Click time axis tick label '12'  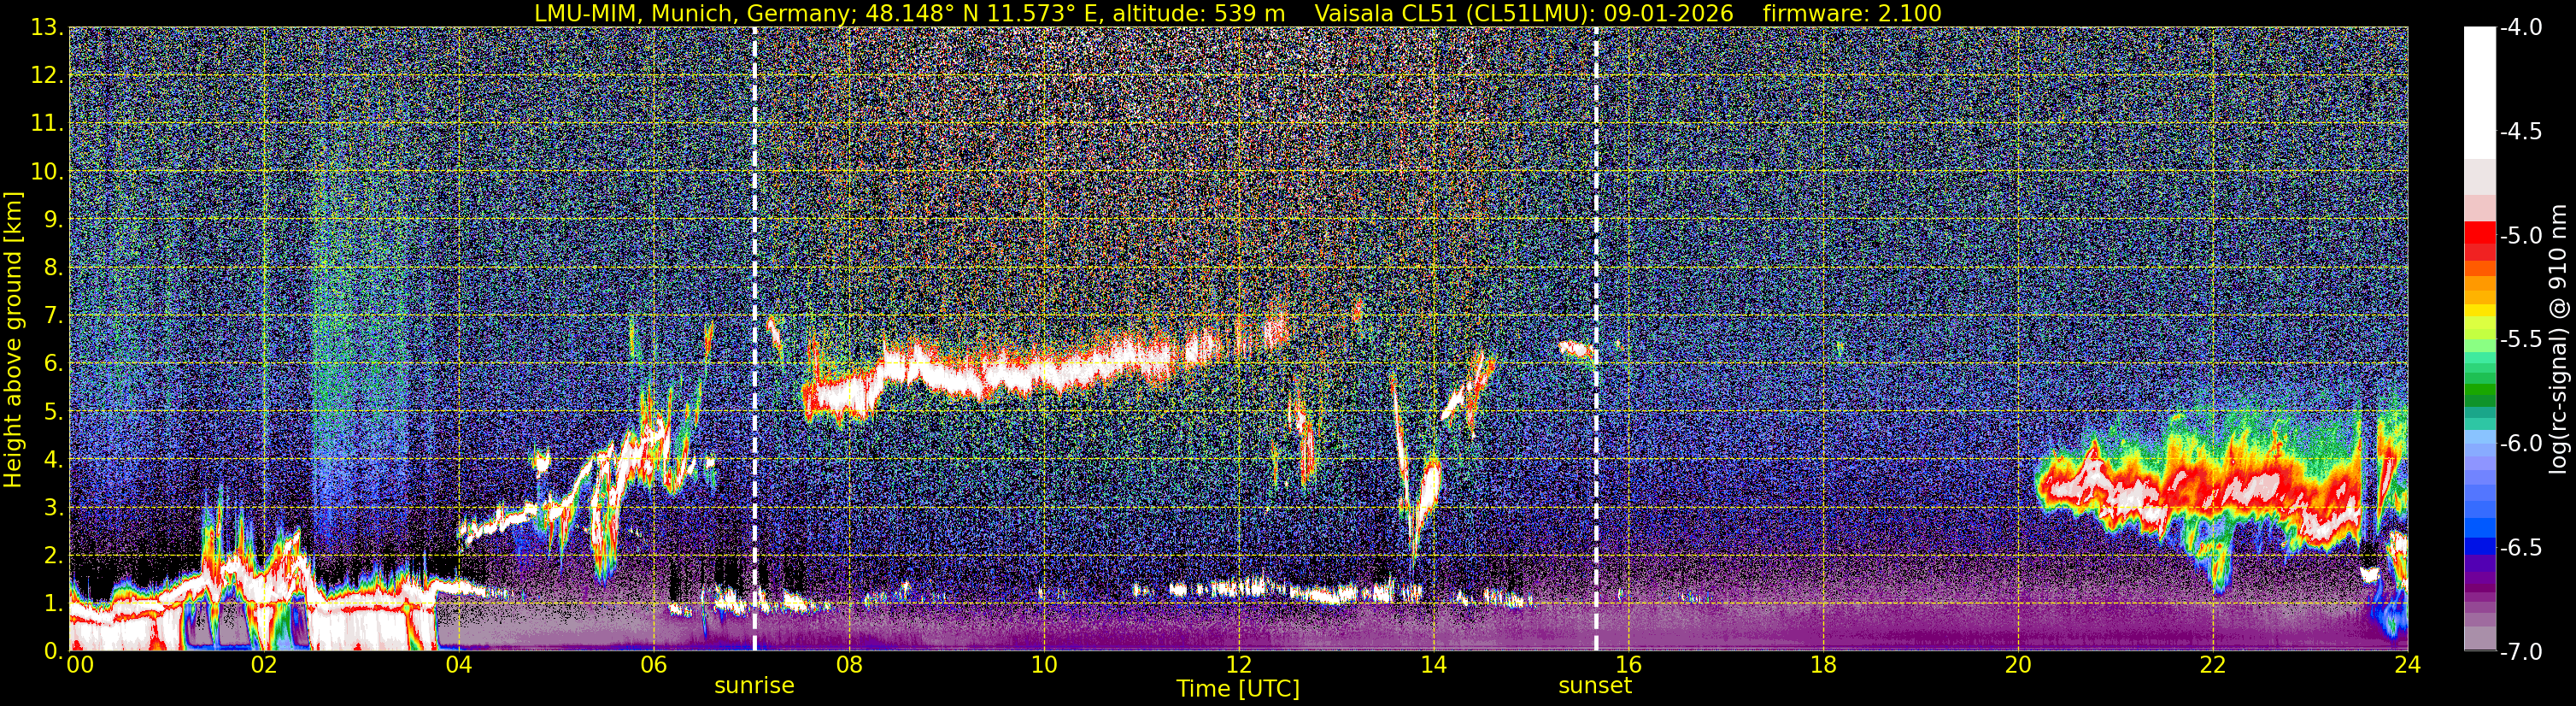tap(1238, 665)
